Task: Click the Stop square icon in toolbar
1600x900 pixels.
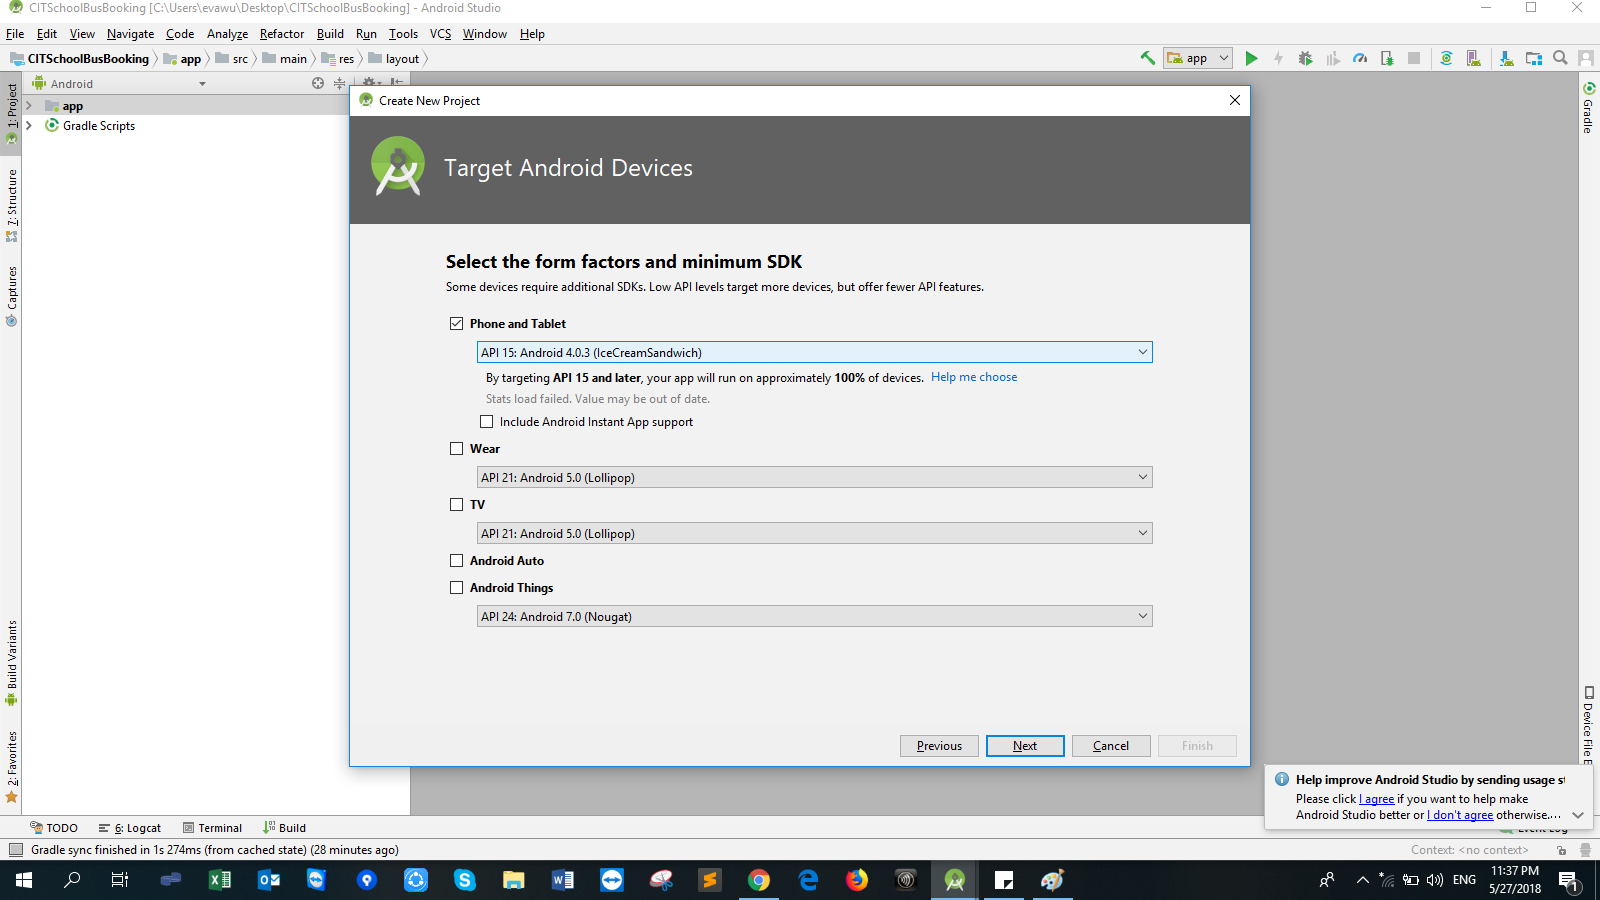Action: 1414,58
